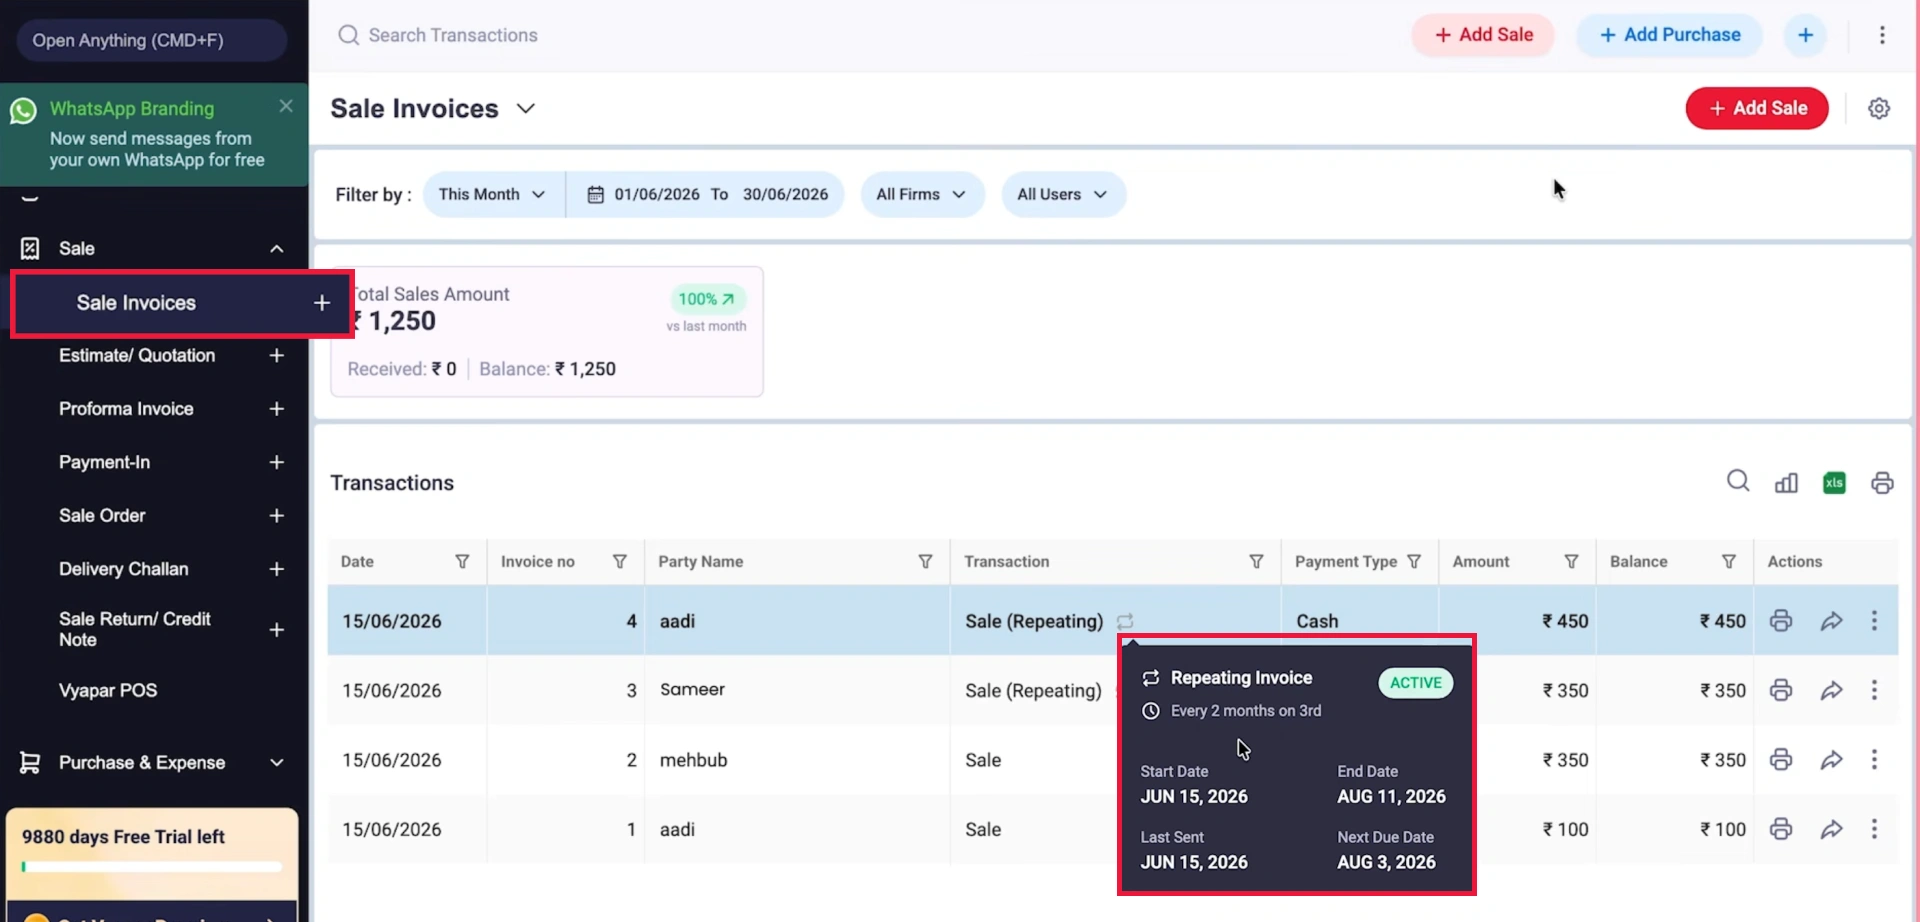Filter the Payment Type column
Image resolution: width=1920 pixels, height=922 pixels.
1414,562
